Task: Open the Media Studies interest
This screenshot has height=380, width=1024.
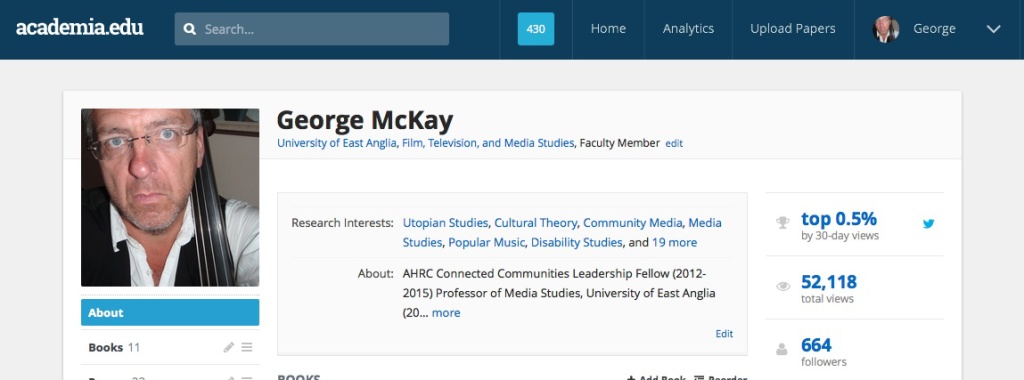Action: click(562, 232)
